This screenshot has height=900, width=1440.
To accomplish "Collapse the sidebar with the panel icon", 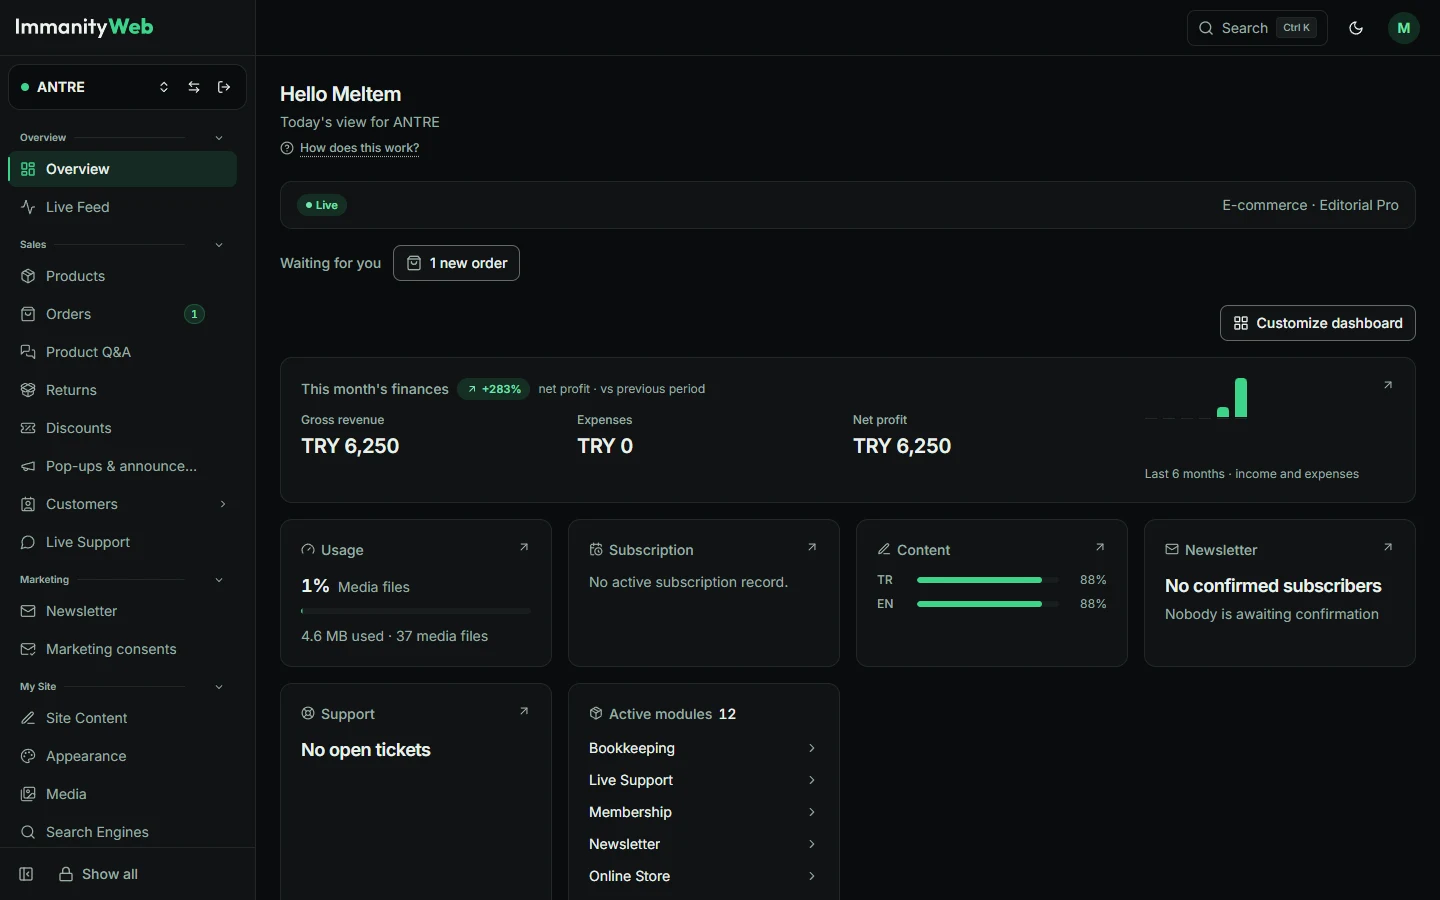I will coord(27,874).
